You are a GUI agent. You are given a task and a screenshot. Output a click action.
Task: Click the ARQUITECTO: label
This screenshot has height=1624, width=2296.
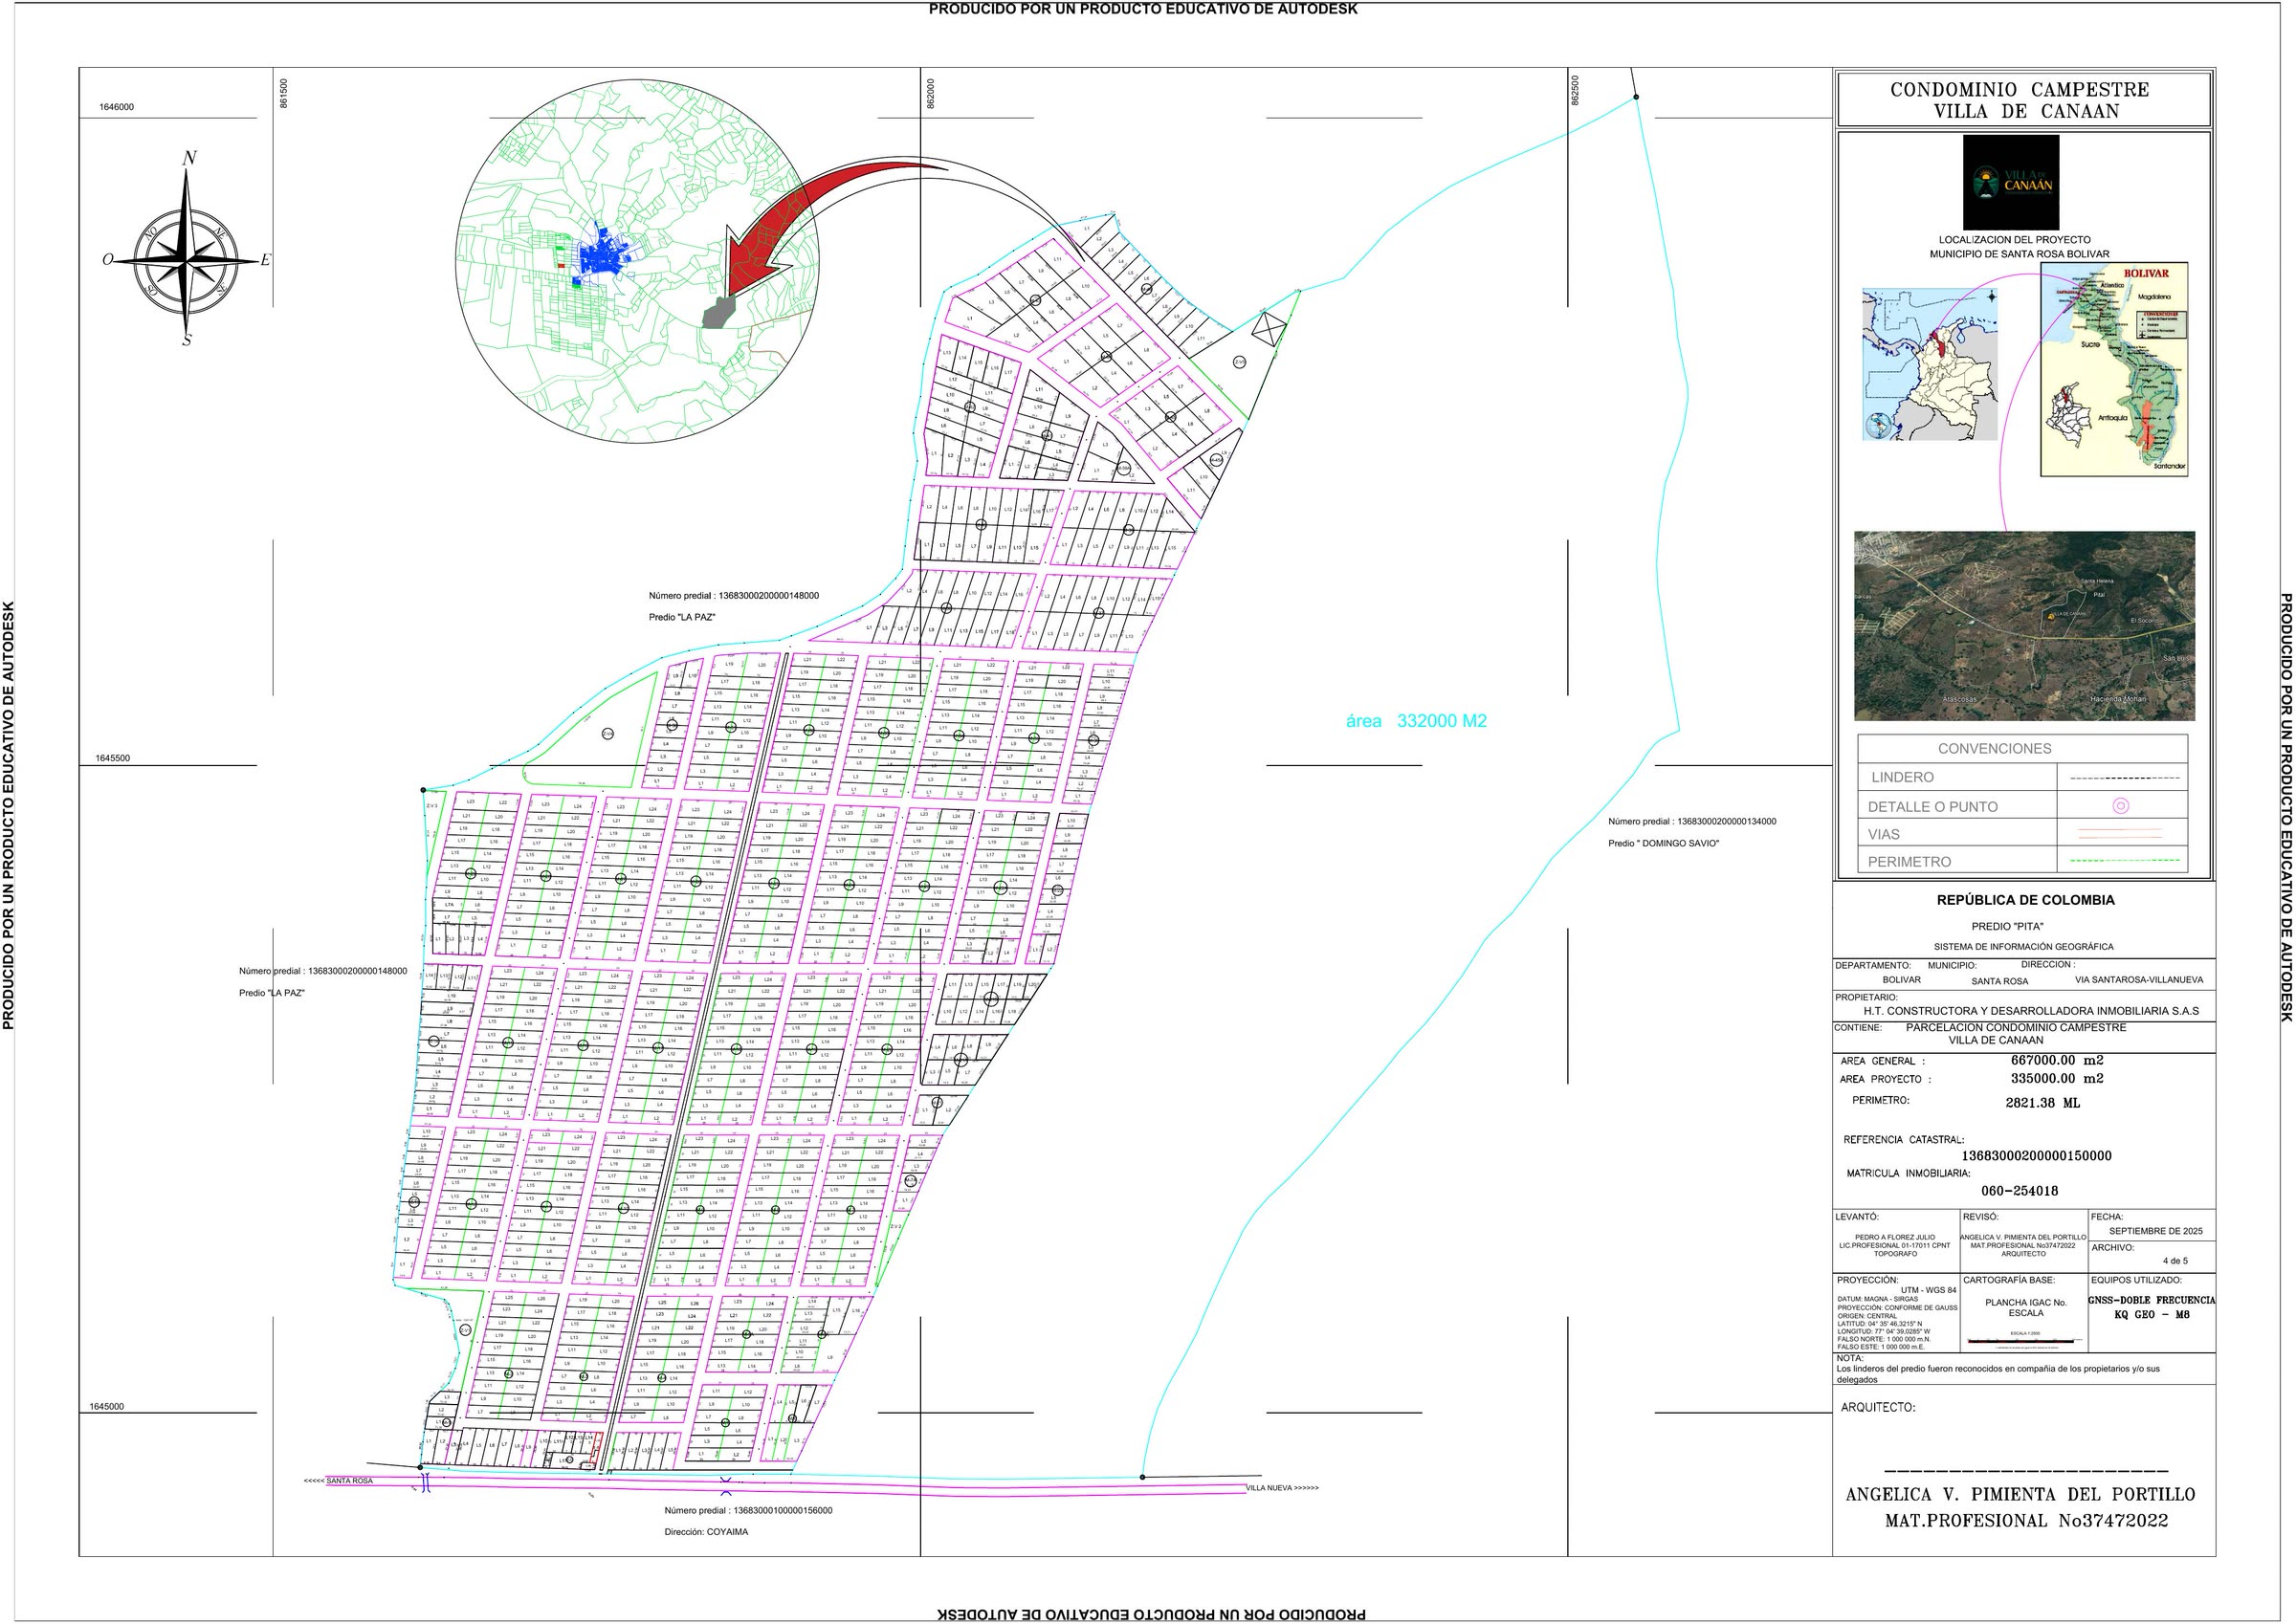click(1878, 1407)
